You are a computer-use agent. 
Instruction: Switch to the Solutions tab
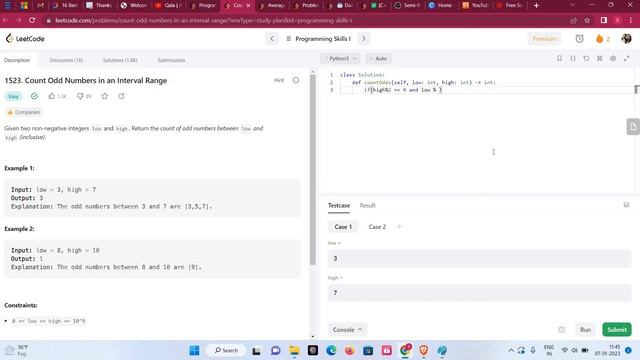coord(120,60)
